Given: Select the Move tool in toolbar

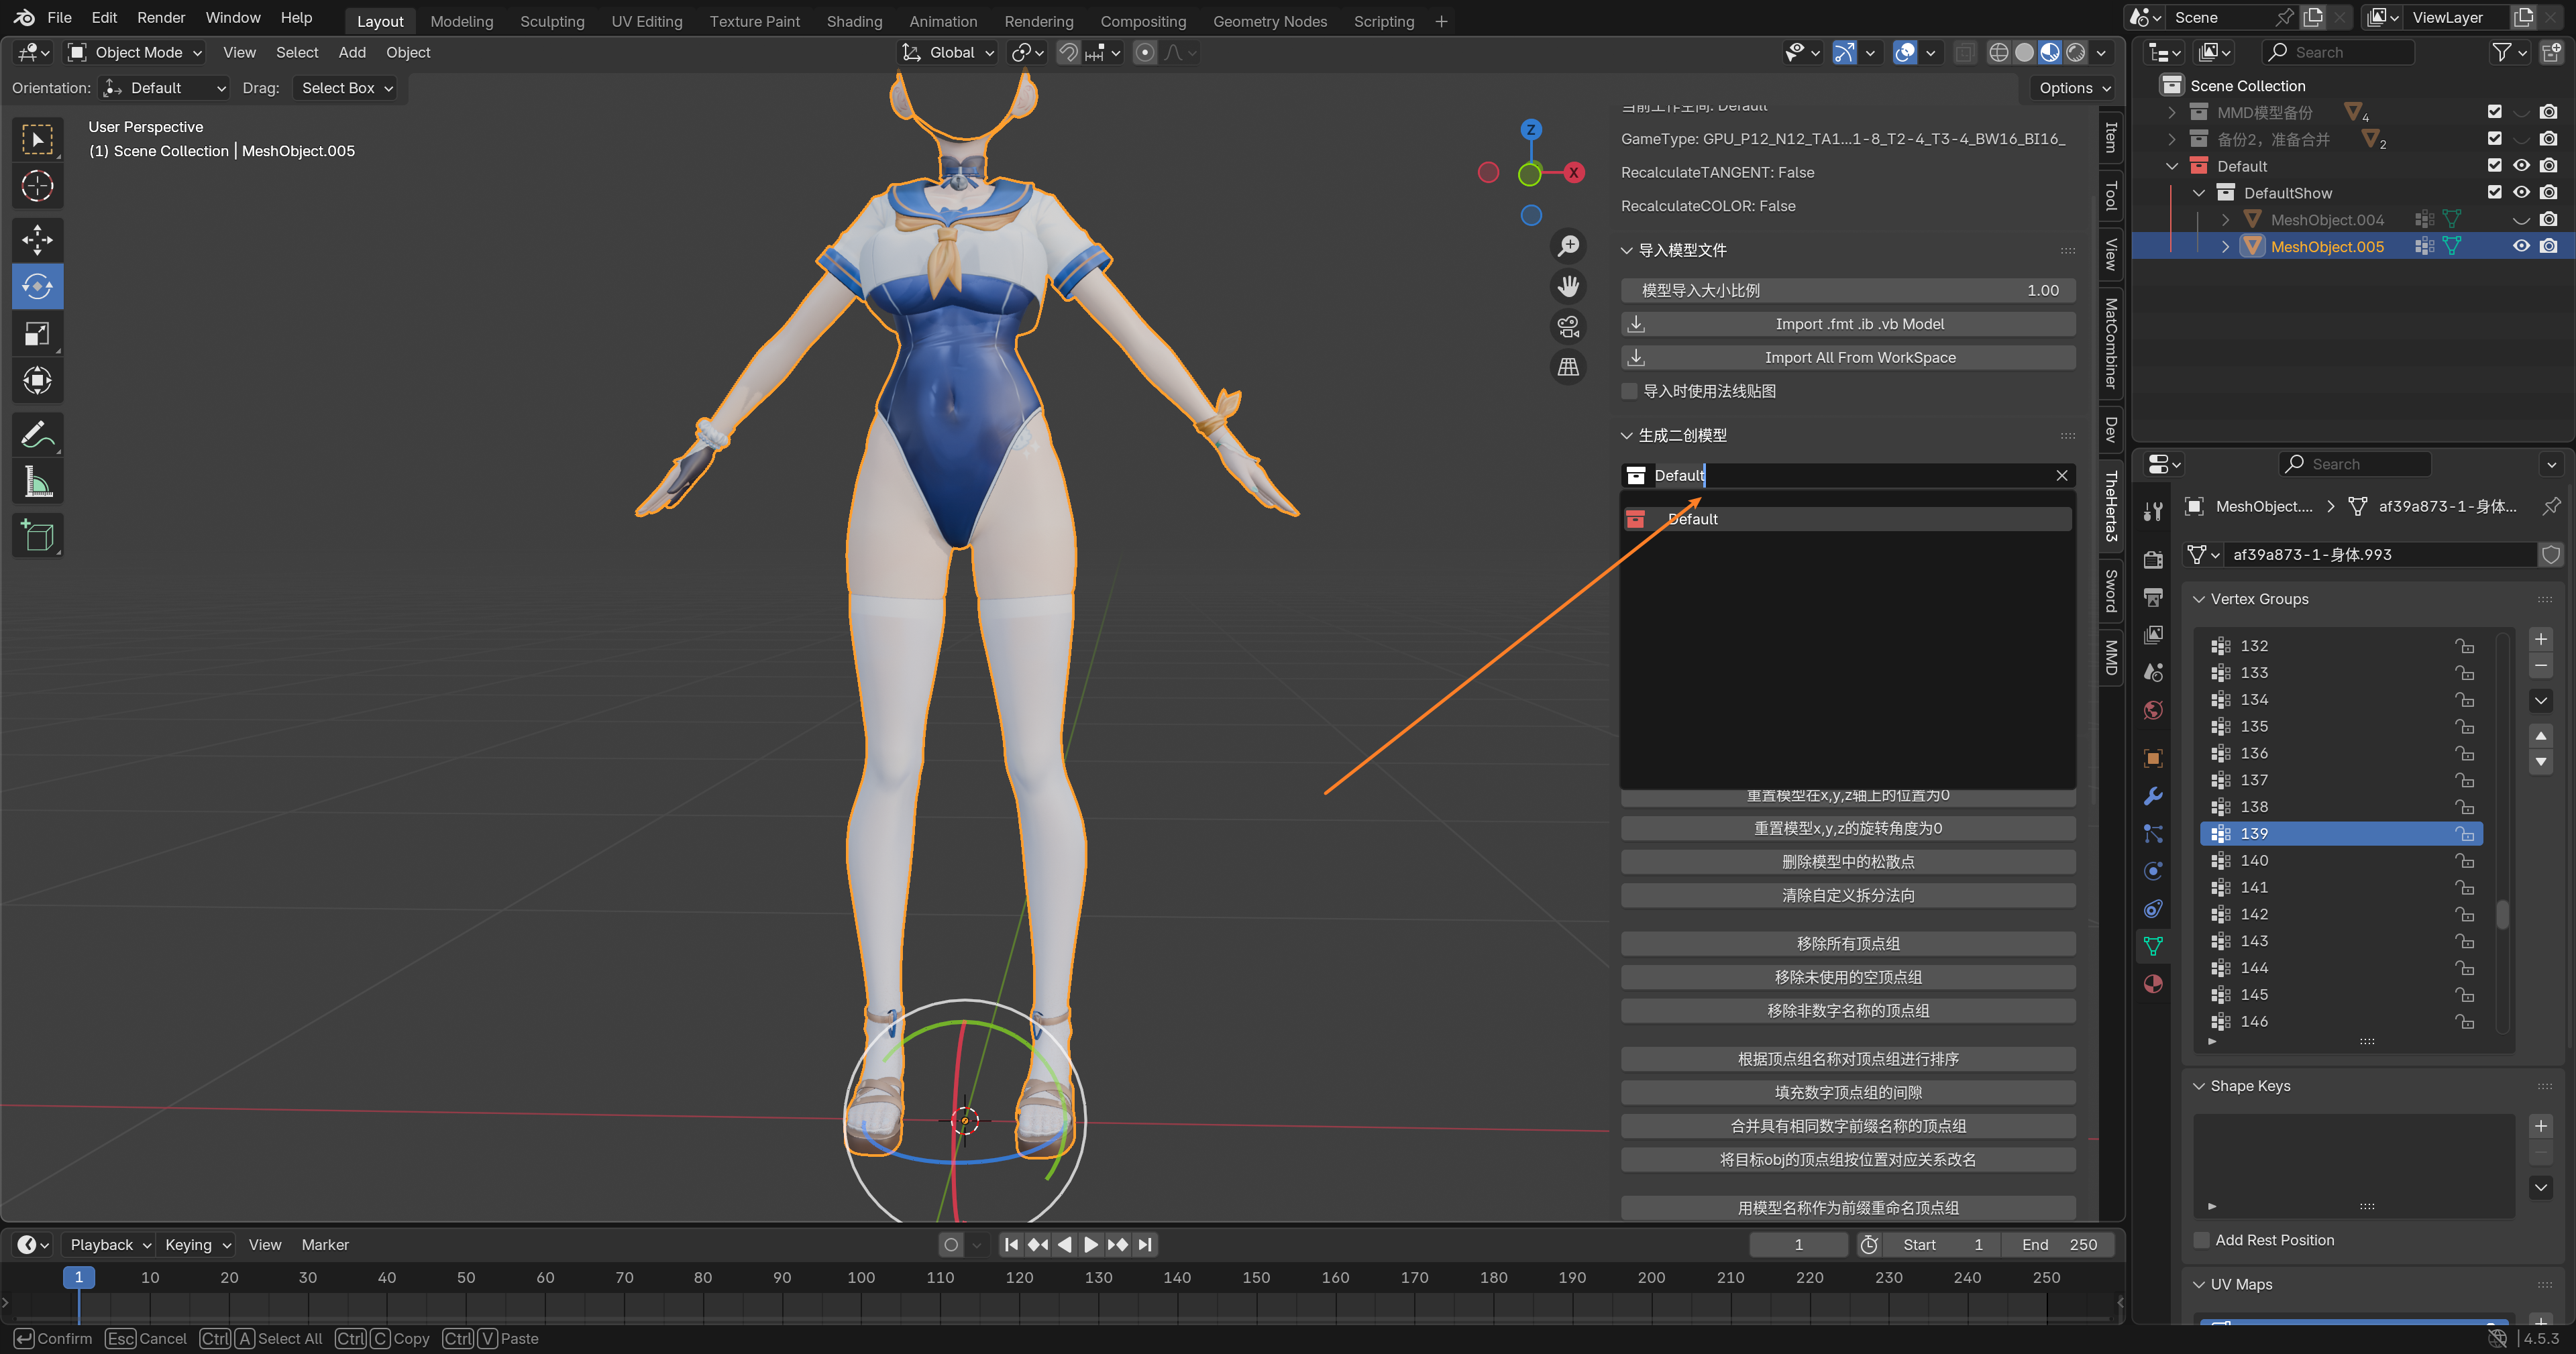Looking at the screenshot, I should coord(37,239).
